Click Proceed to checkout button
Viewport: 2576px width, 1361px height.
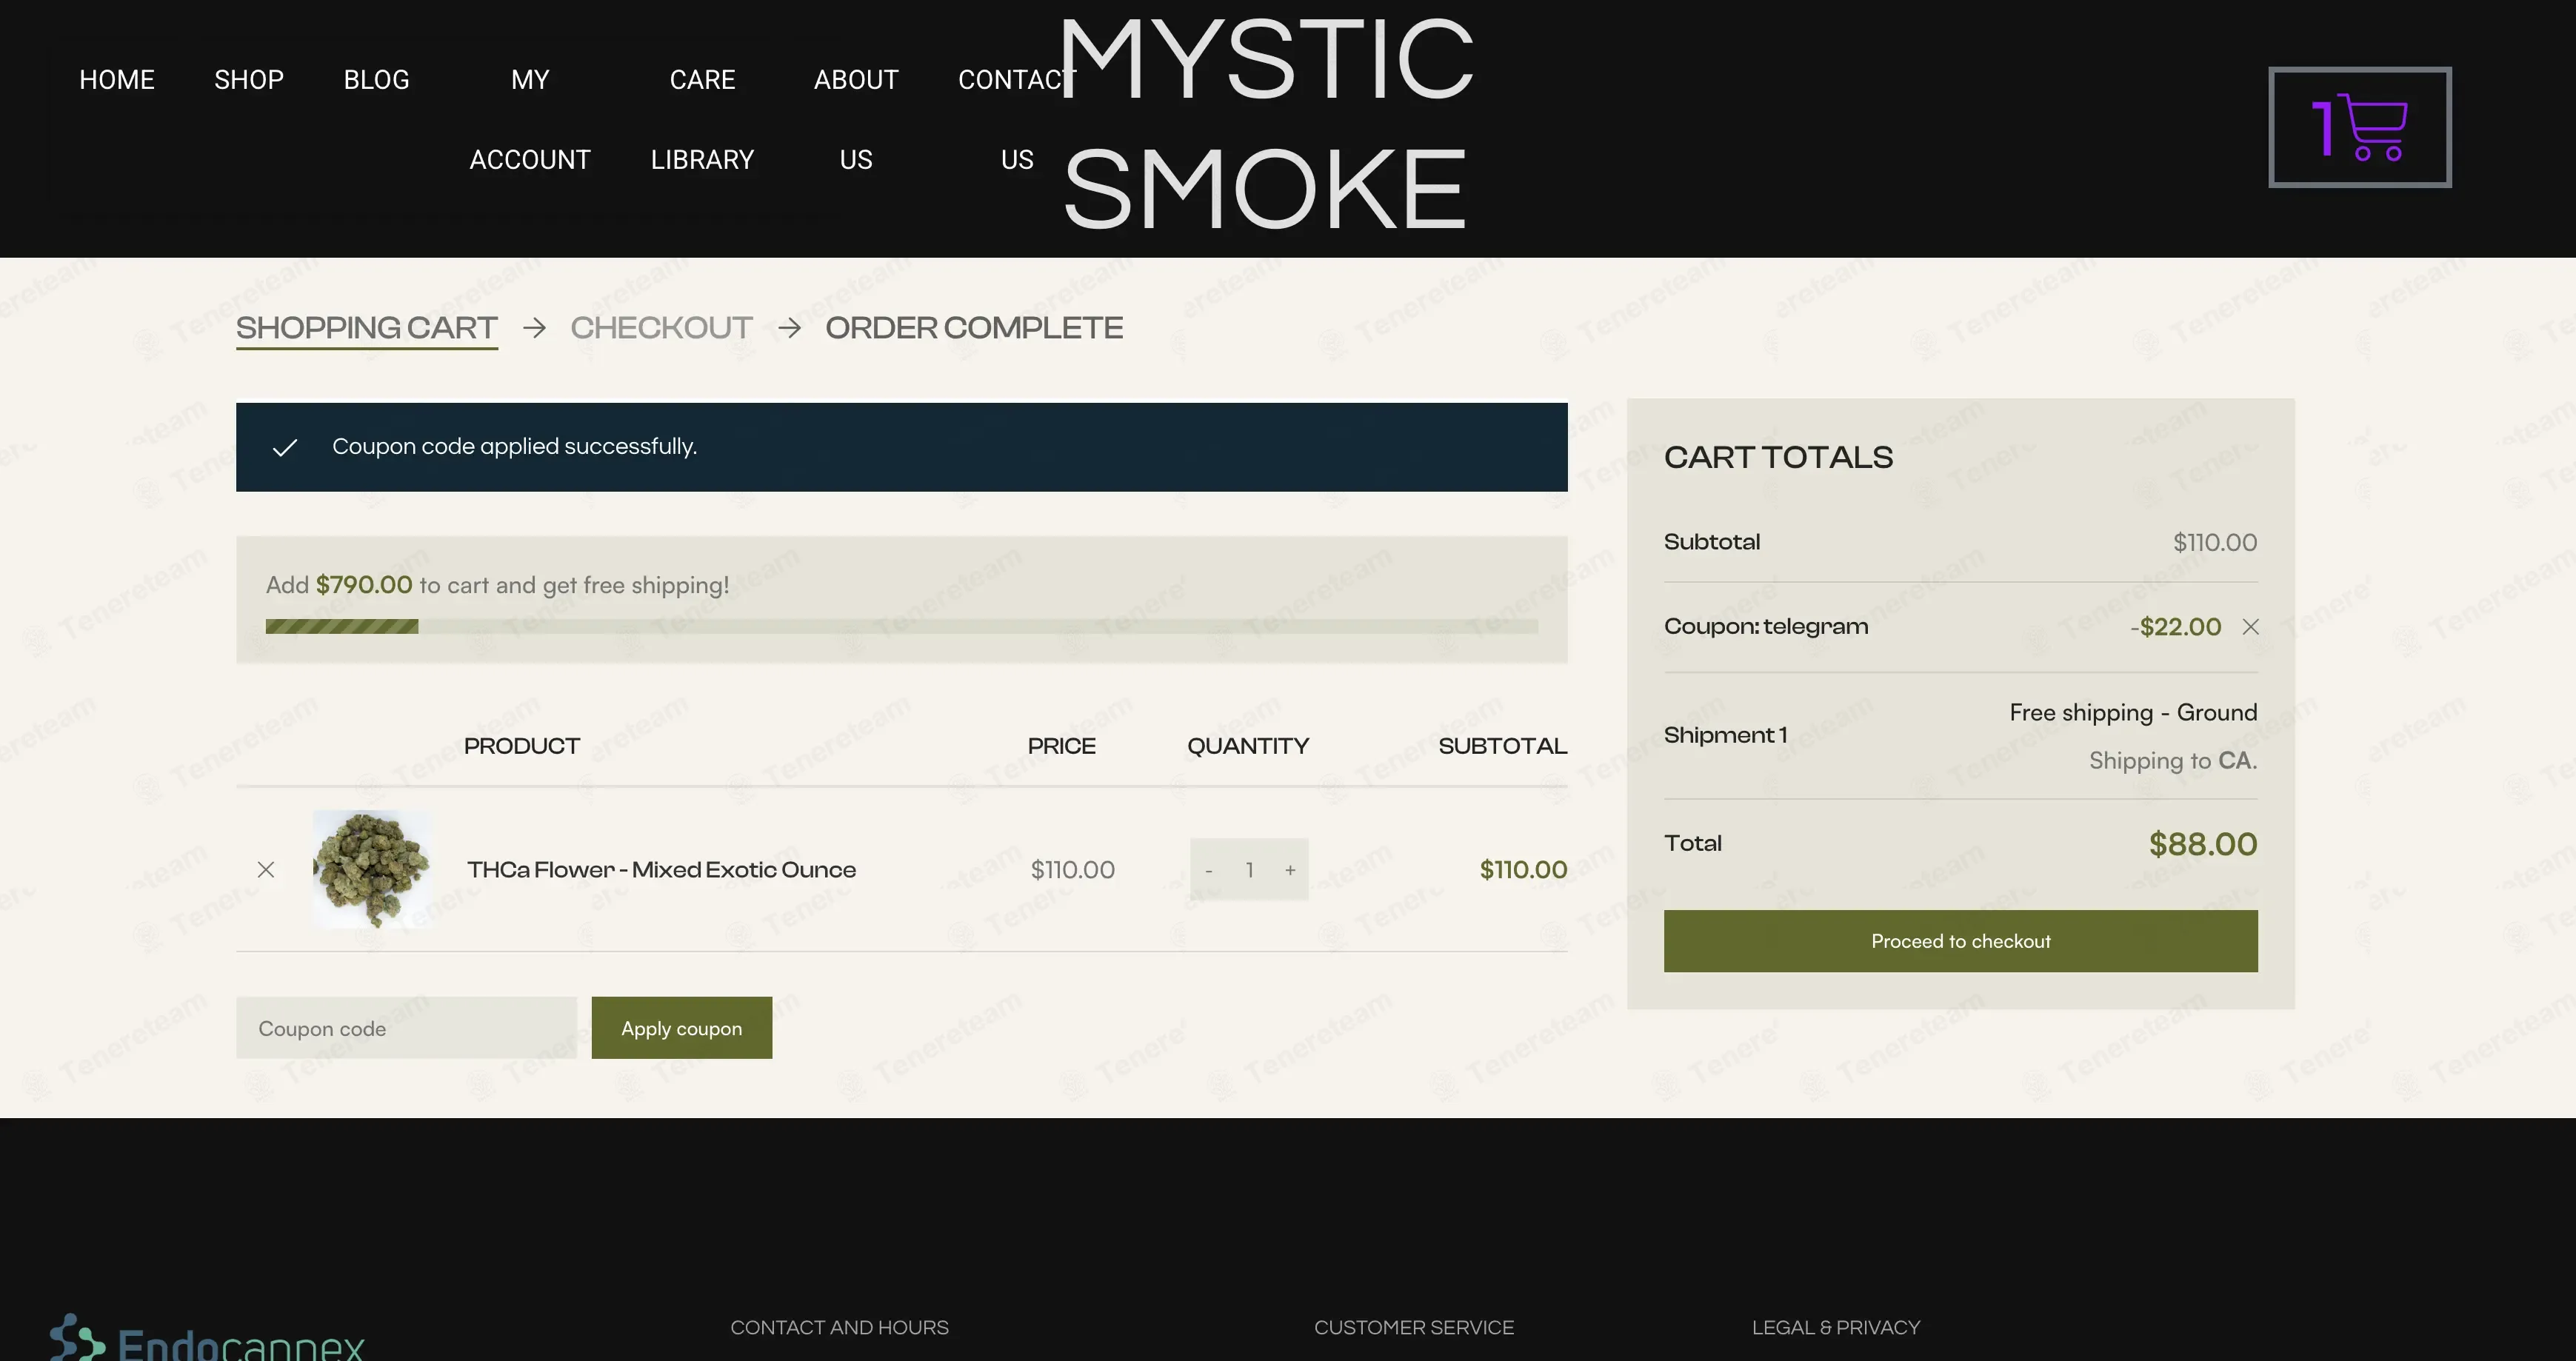click(1960, 941)
